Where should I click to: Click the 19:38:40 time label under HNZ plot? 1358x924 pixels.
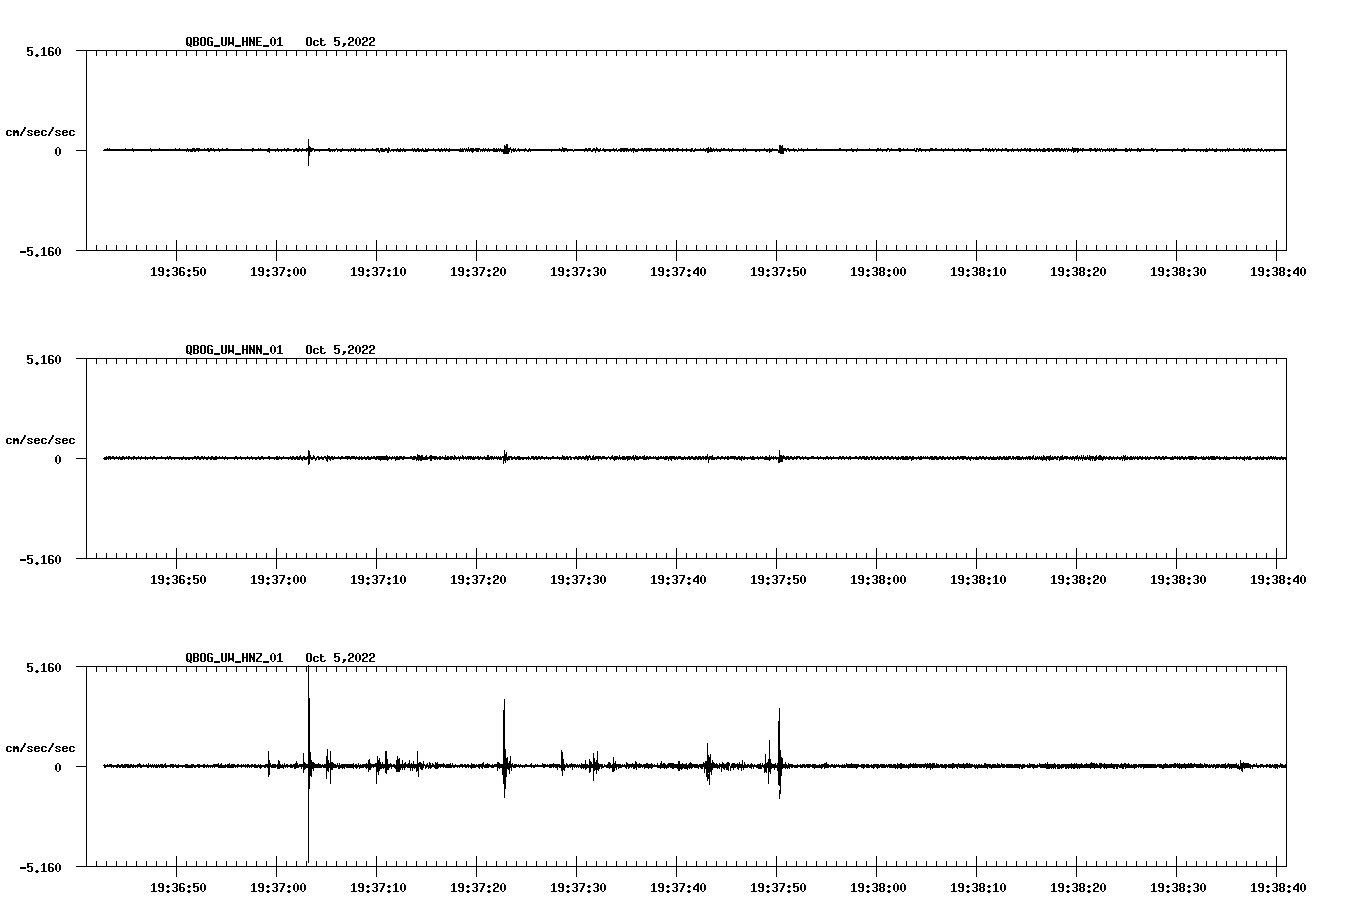tap(1278, 888)
